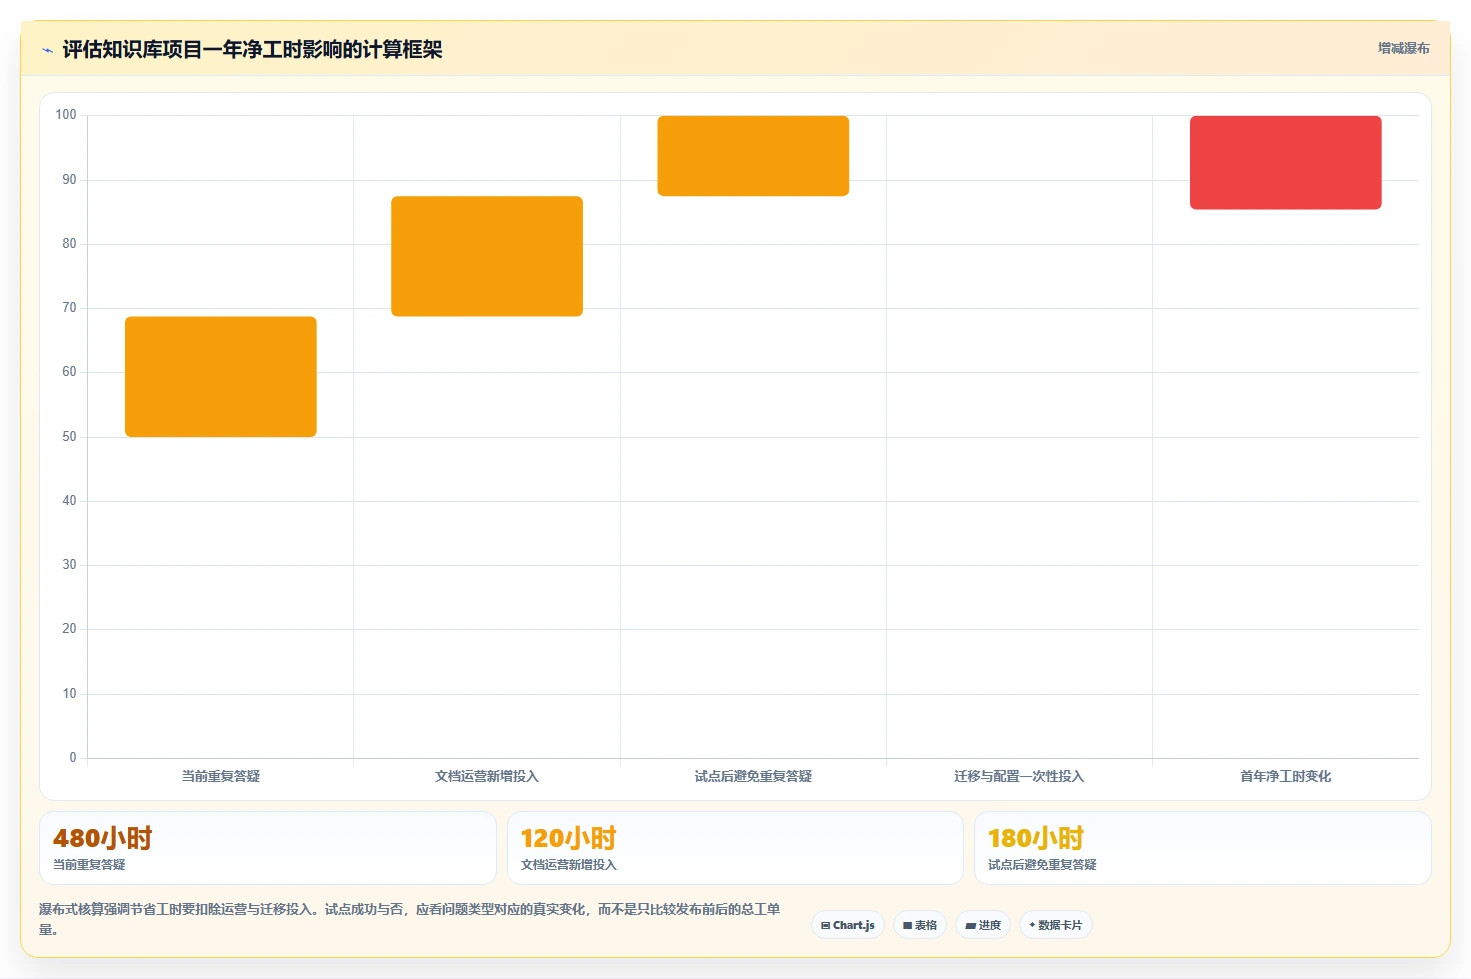Click the 文档运营新增投入 caption under 120小时

pos(569,865)
